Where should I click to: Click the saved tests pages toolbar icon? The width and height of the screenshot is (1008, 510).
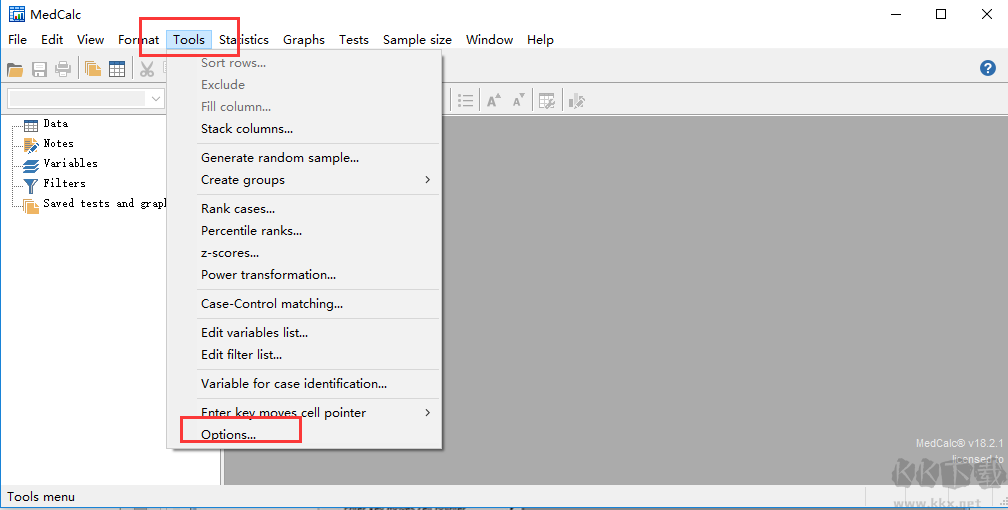(x=93, y=69)
